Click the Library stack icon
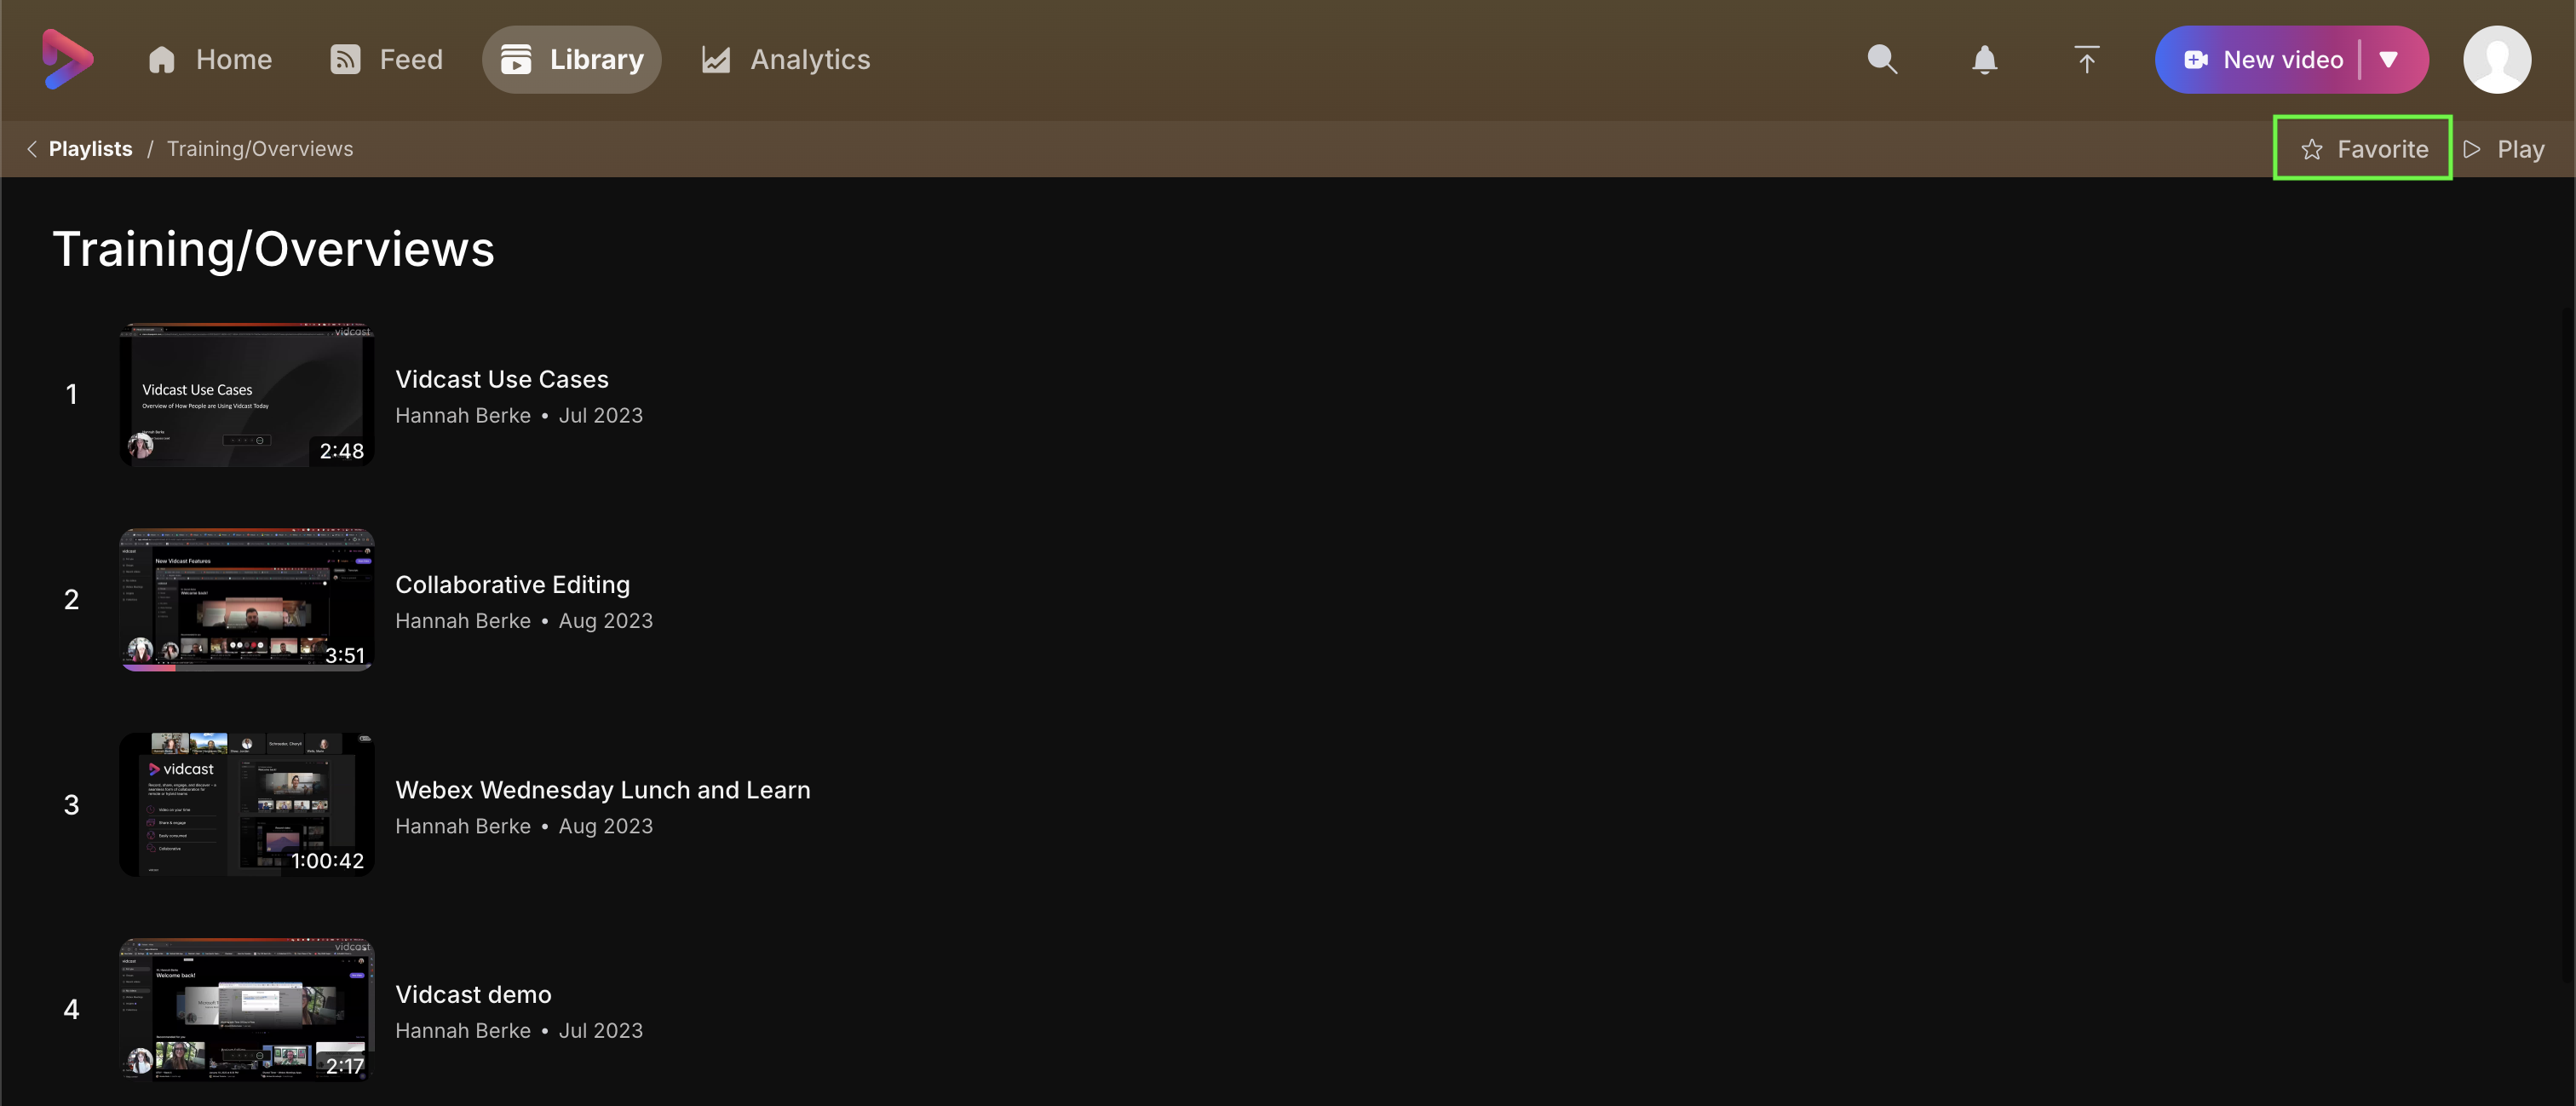The width and height of the screenshot is (2576, 1106). tap(516, 60)
